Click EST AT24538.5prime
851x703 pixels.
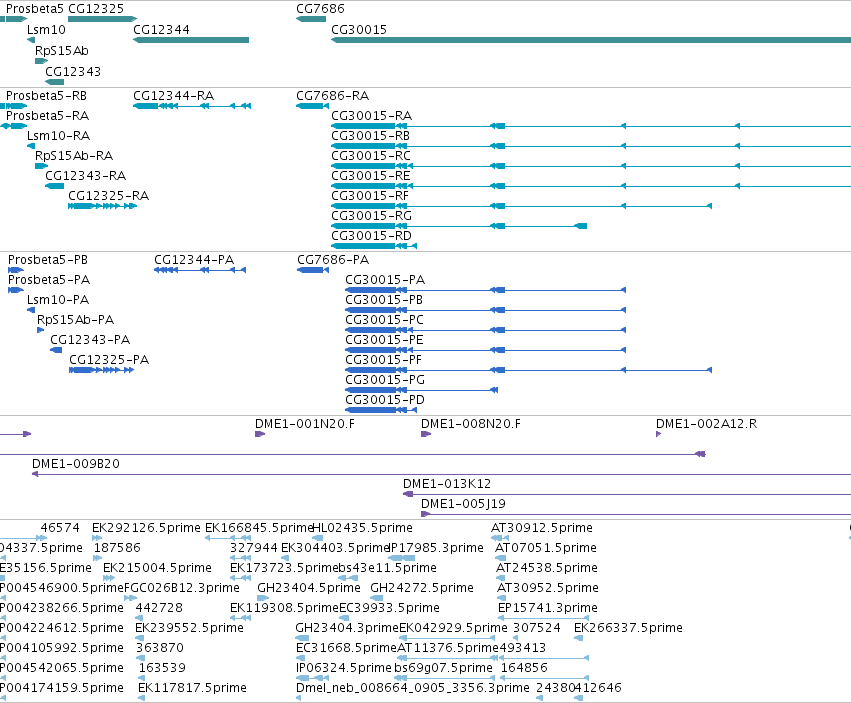[x=547, y=568]
